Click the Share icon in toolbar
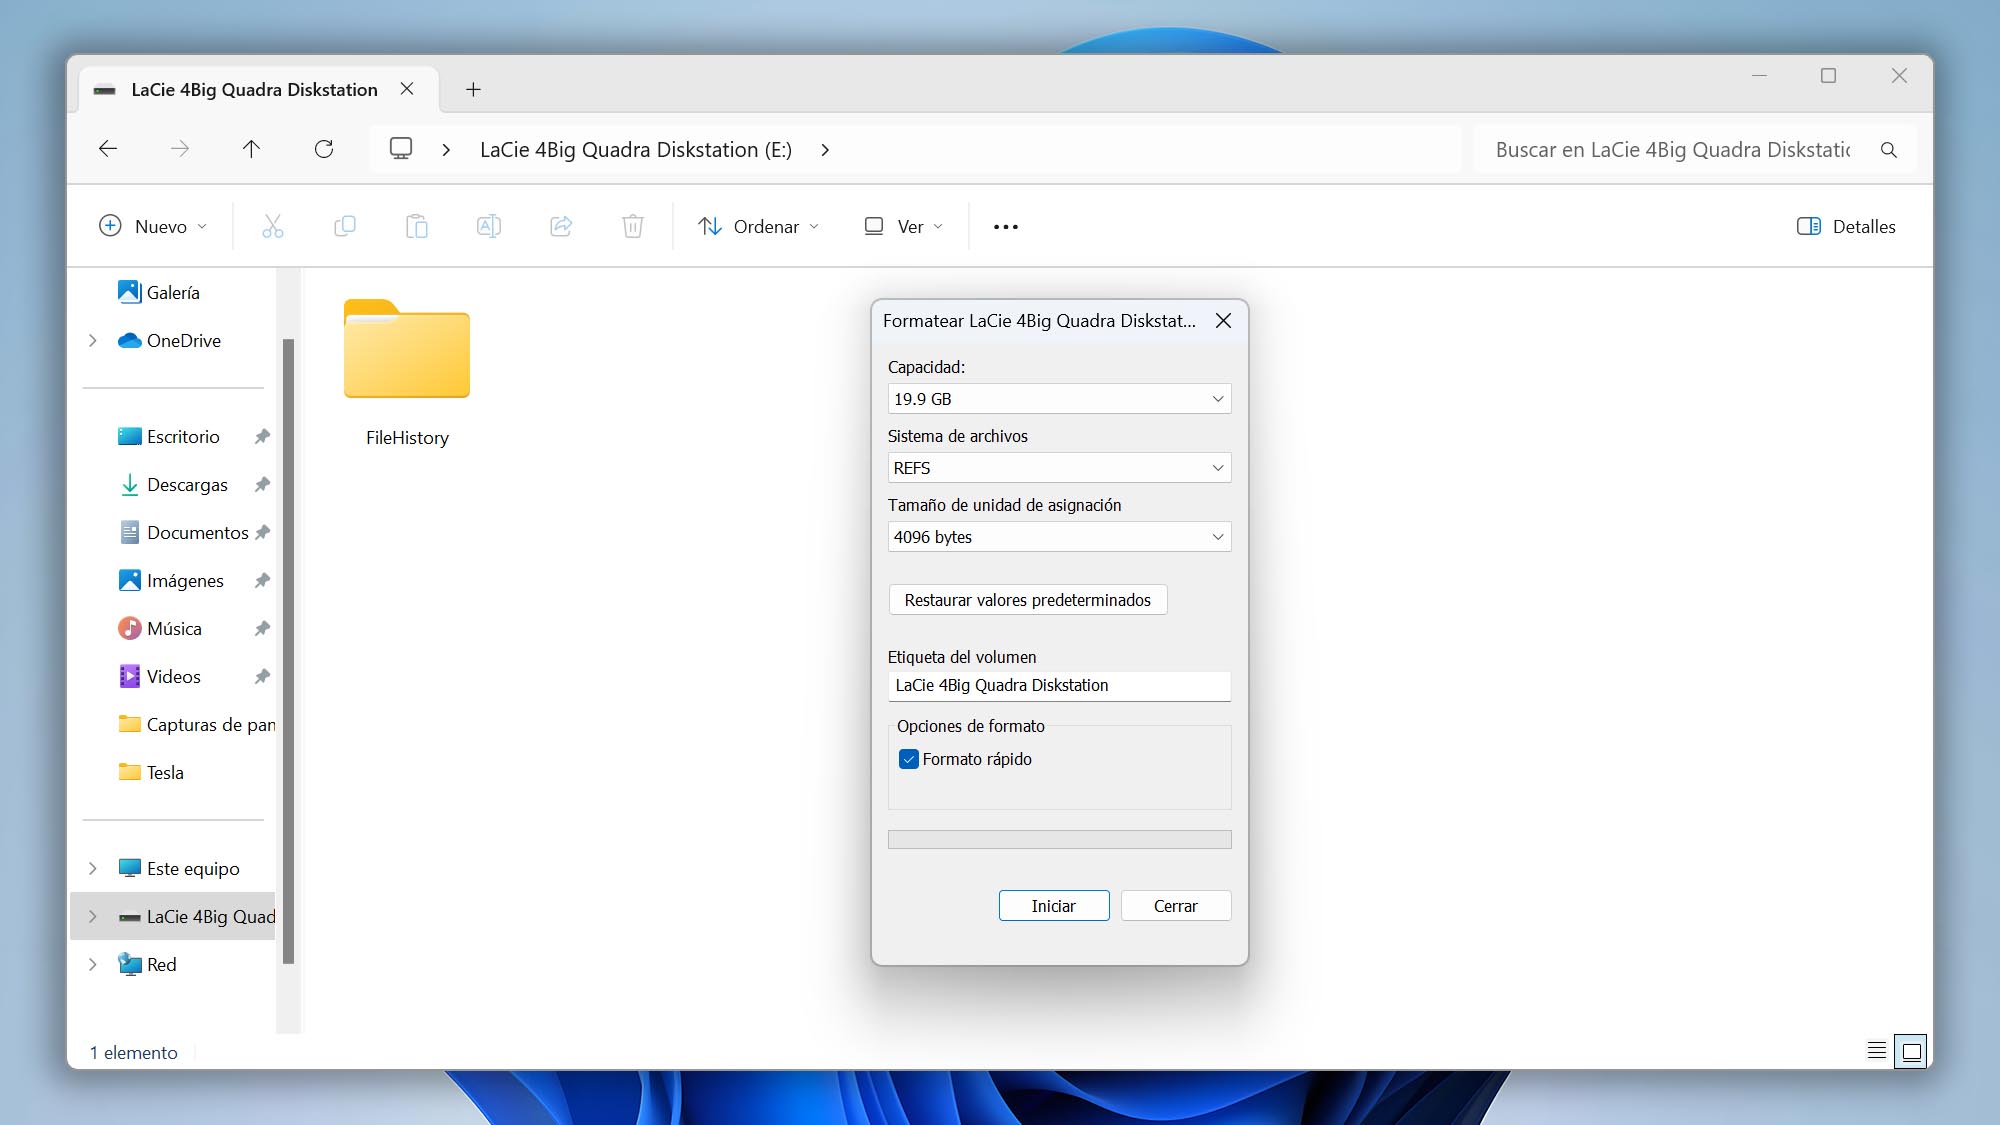2000x1125 pixels. [x=561, y=227]
